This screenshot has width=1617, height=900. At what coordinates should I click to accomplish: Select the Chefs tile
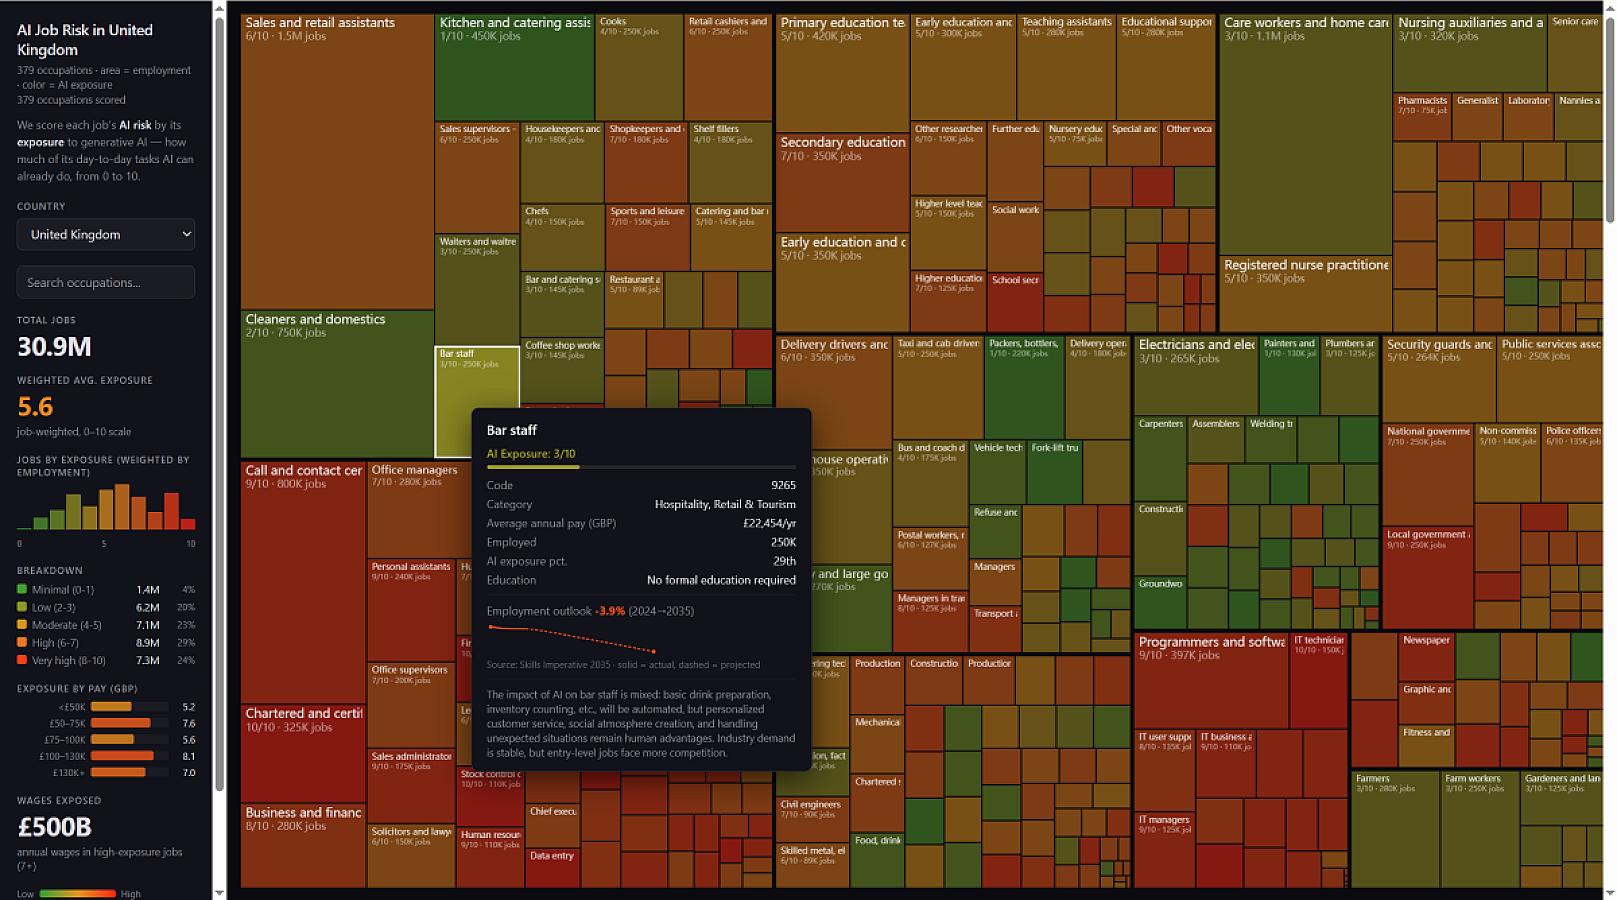(562, 236)
